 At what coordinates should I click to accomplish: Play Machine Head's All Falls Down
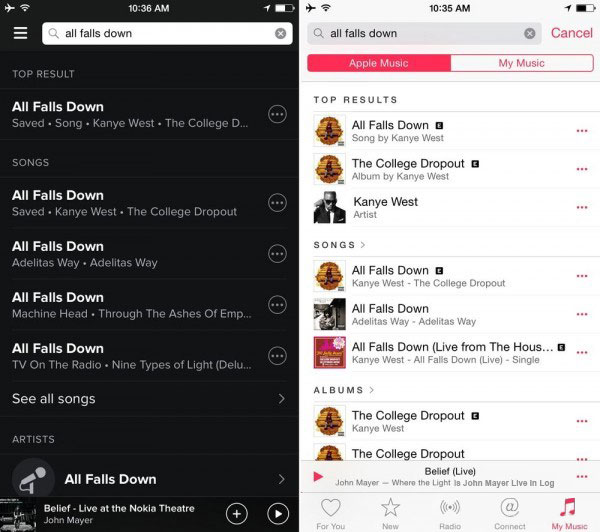click(x=132, y=305)
